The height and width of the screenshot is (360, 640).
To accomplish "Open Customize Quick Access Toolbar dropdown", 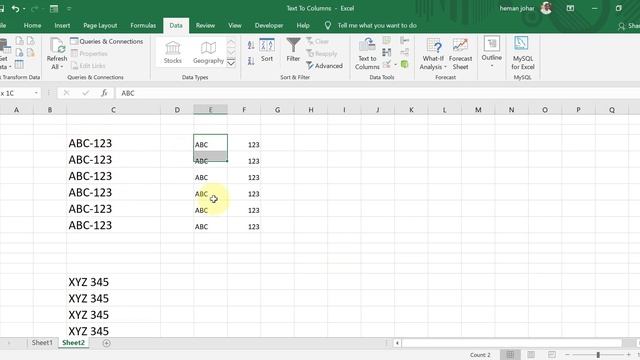I will point(69,9).
